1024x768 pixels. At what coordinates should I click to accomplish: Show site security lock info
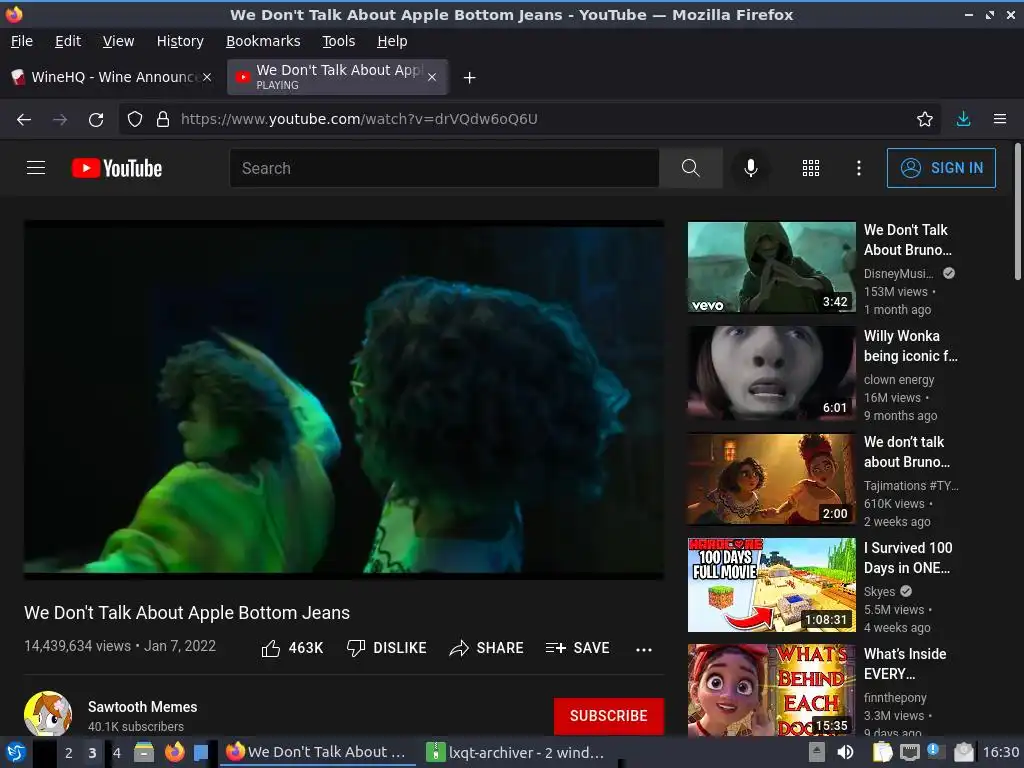(x=163, y=119)
